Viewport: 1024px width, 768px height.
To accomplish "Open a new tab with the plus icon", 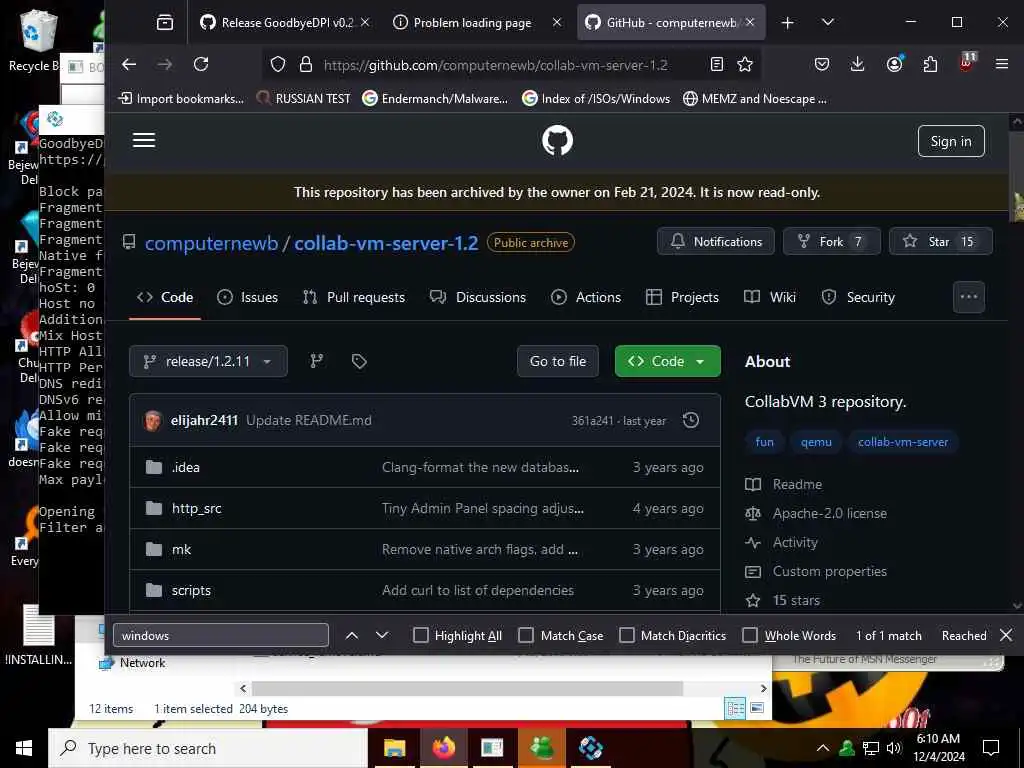I will click(x=788, y=23).
